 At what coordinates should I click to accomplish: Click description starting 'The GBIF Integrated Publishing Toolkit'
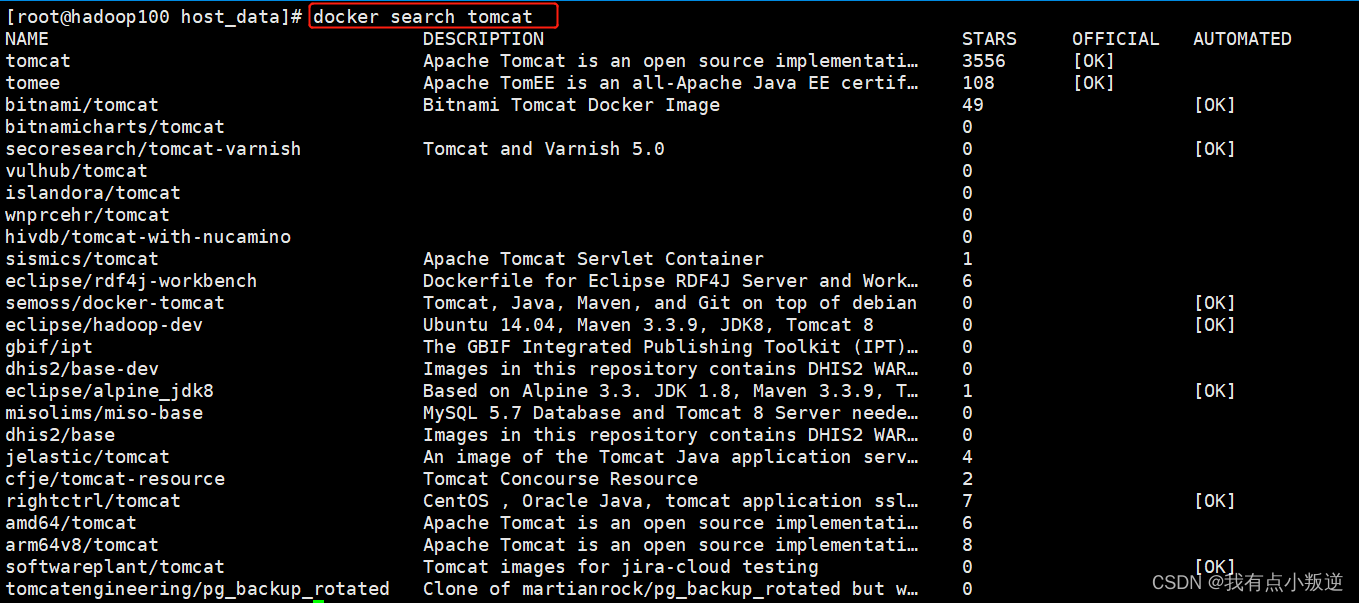click(670, 347)
